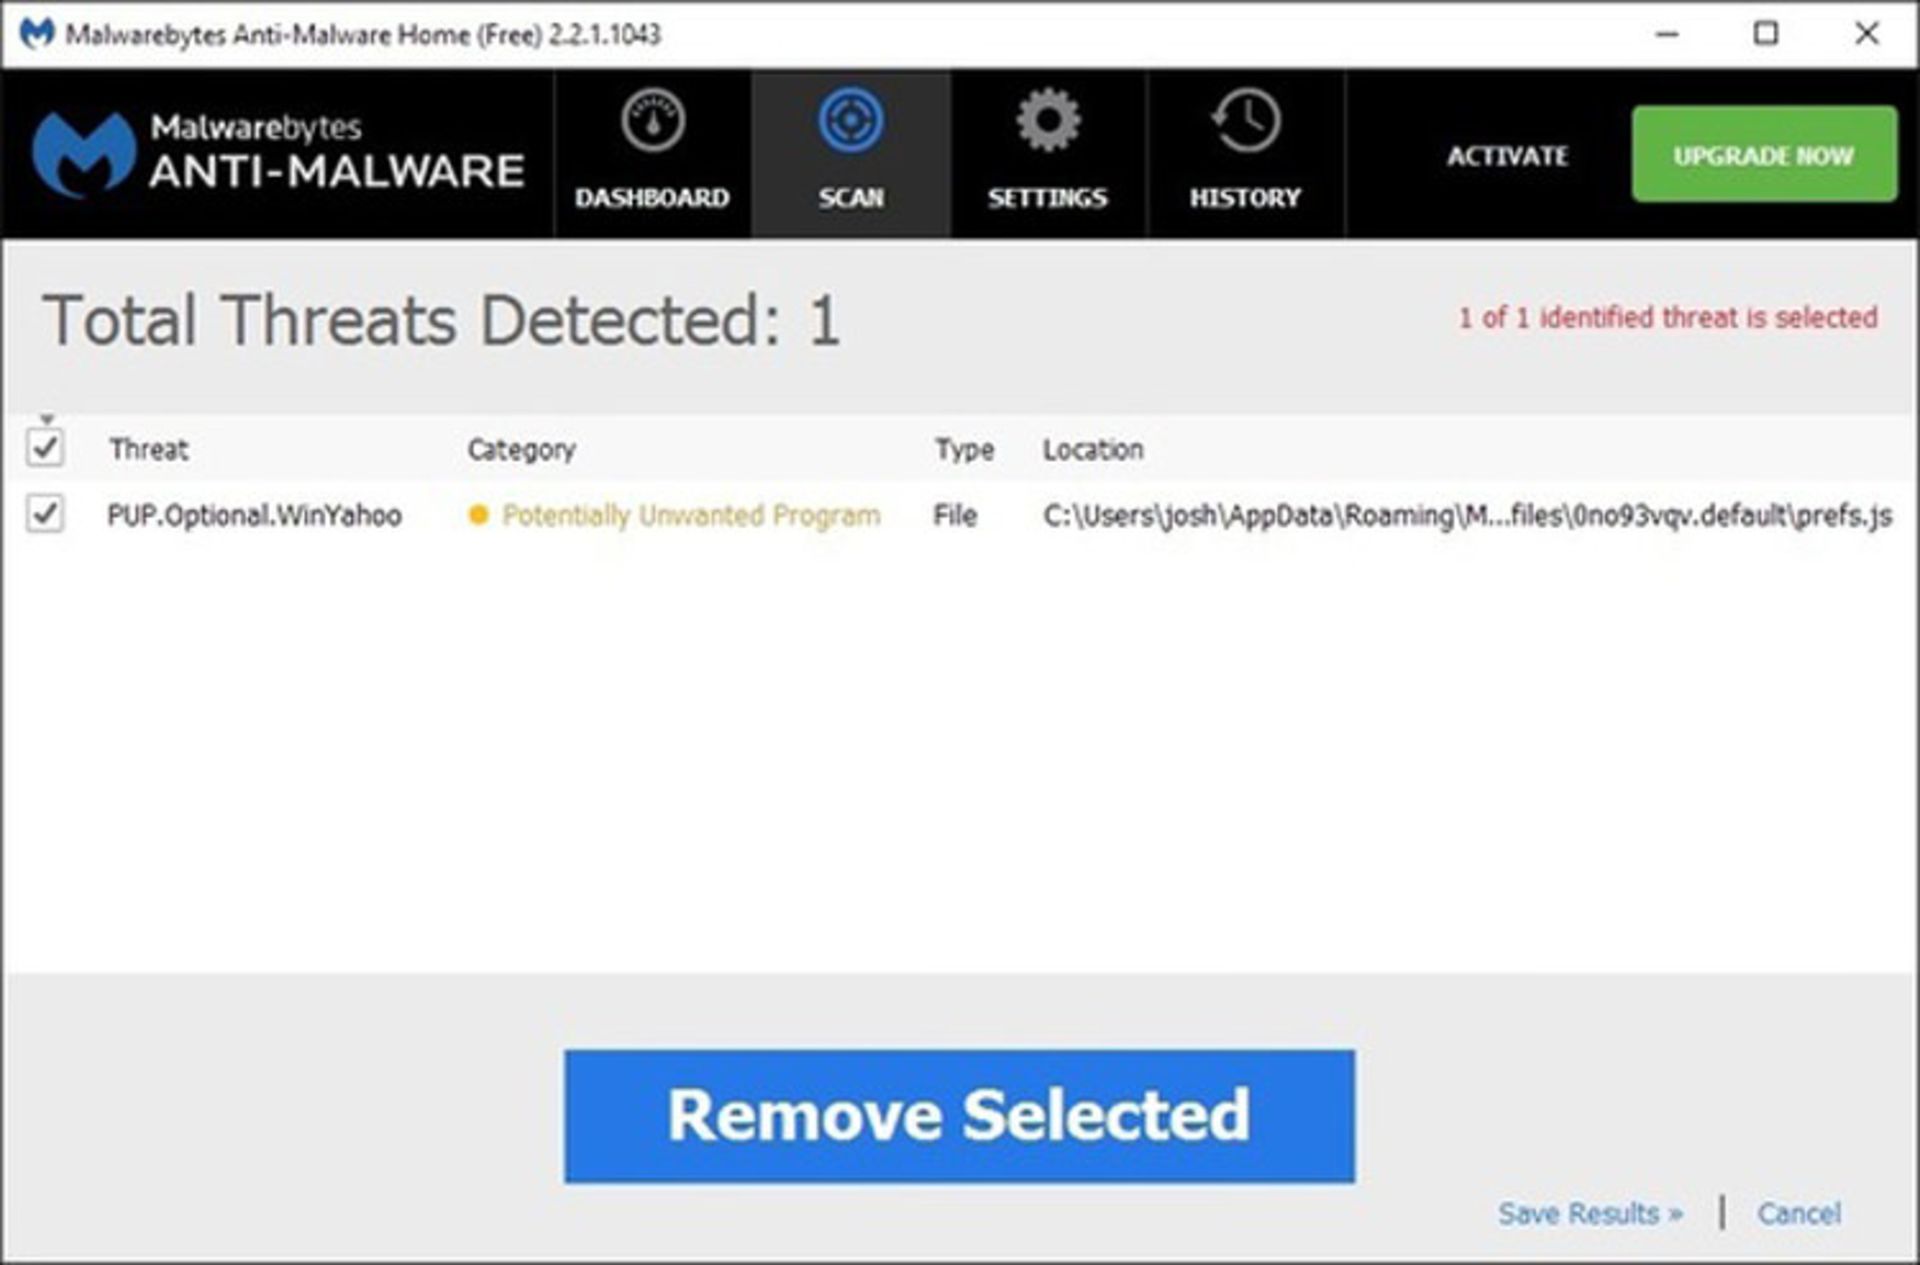1920x1265 pixels.
Task: Click the title bar Malwarebytes icon
Action: (37, 33)
